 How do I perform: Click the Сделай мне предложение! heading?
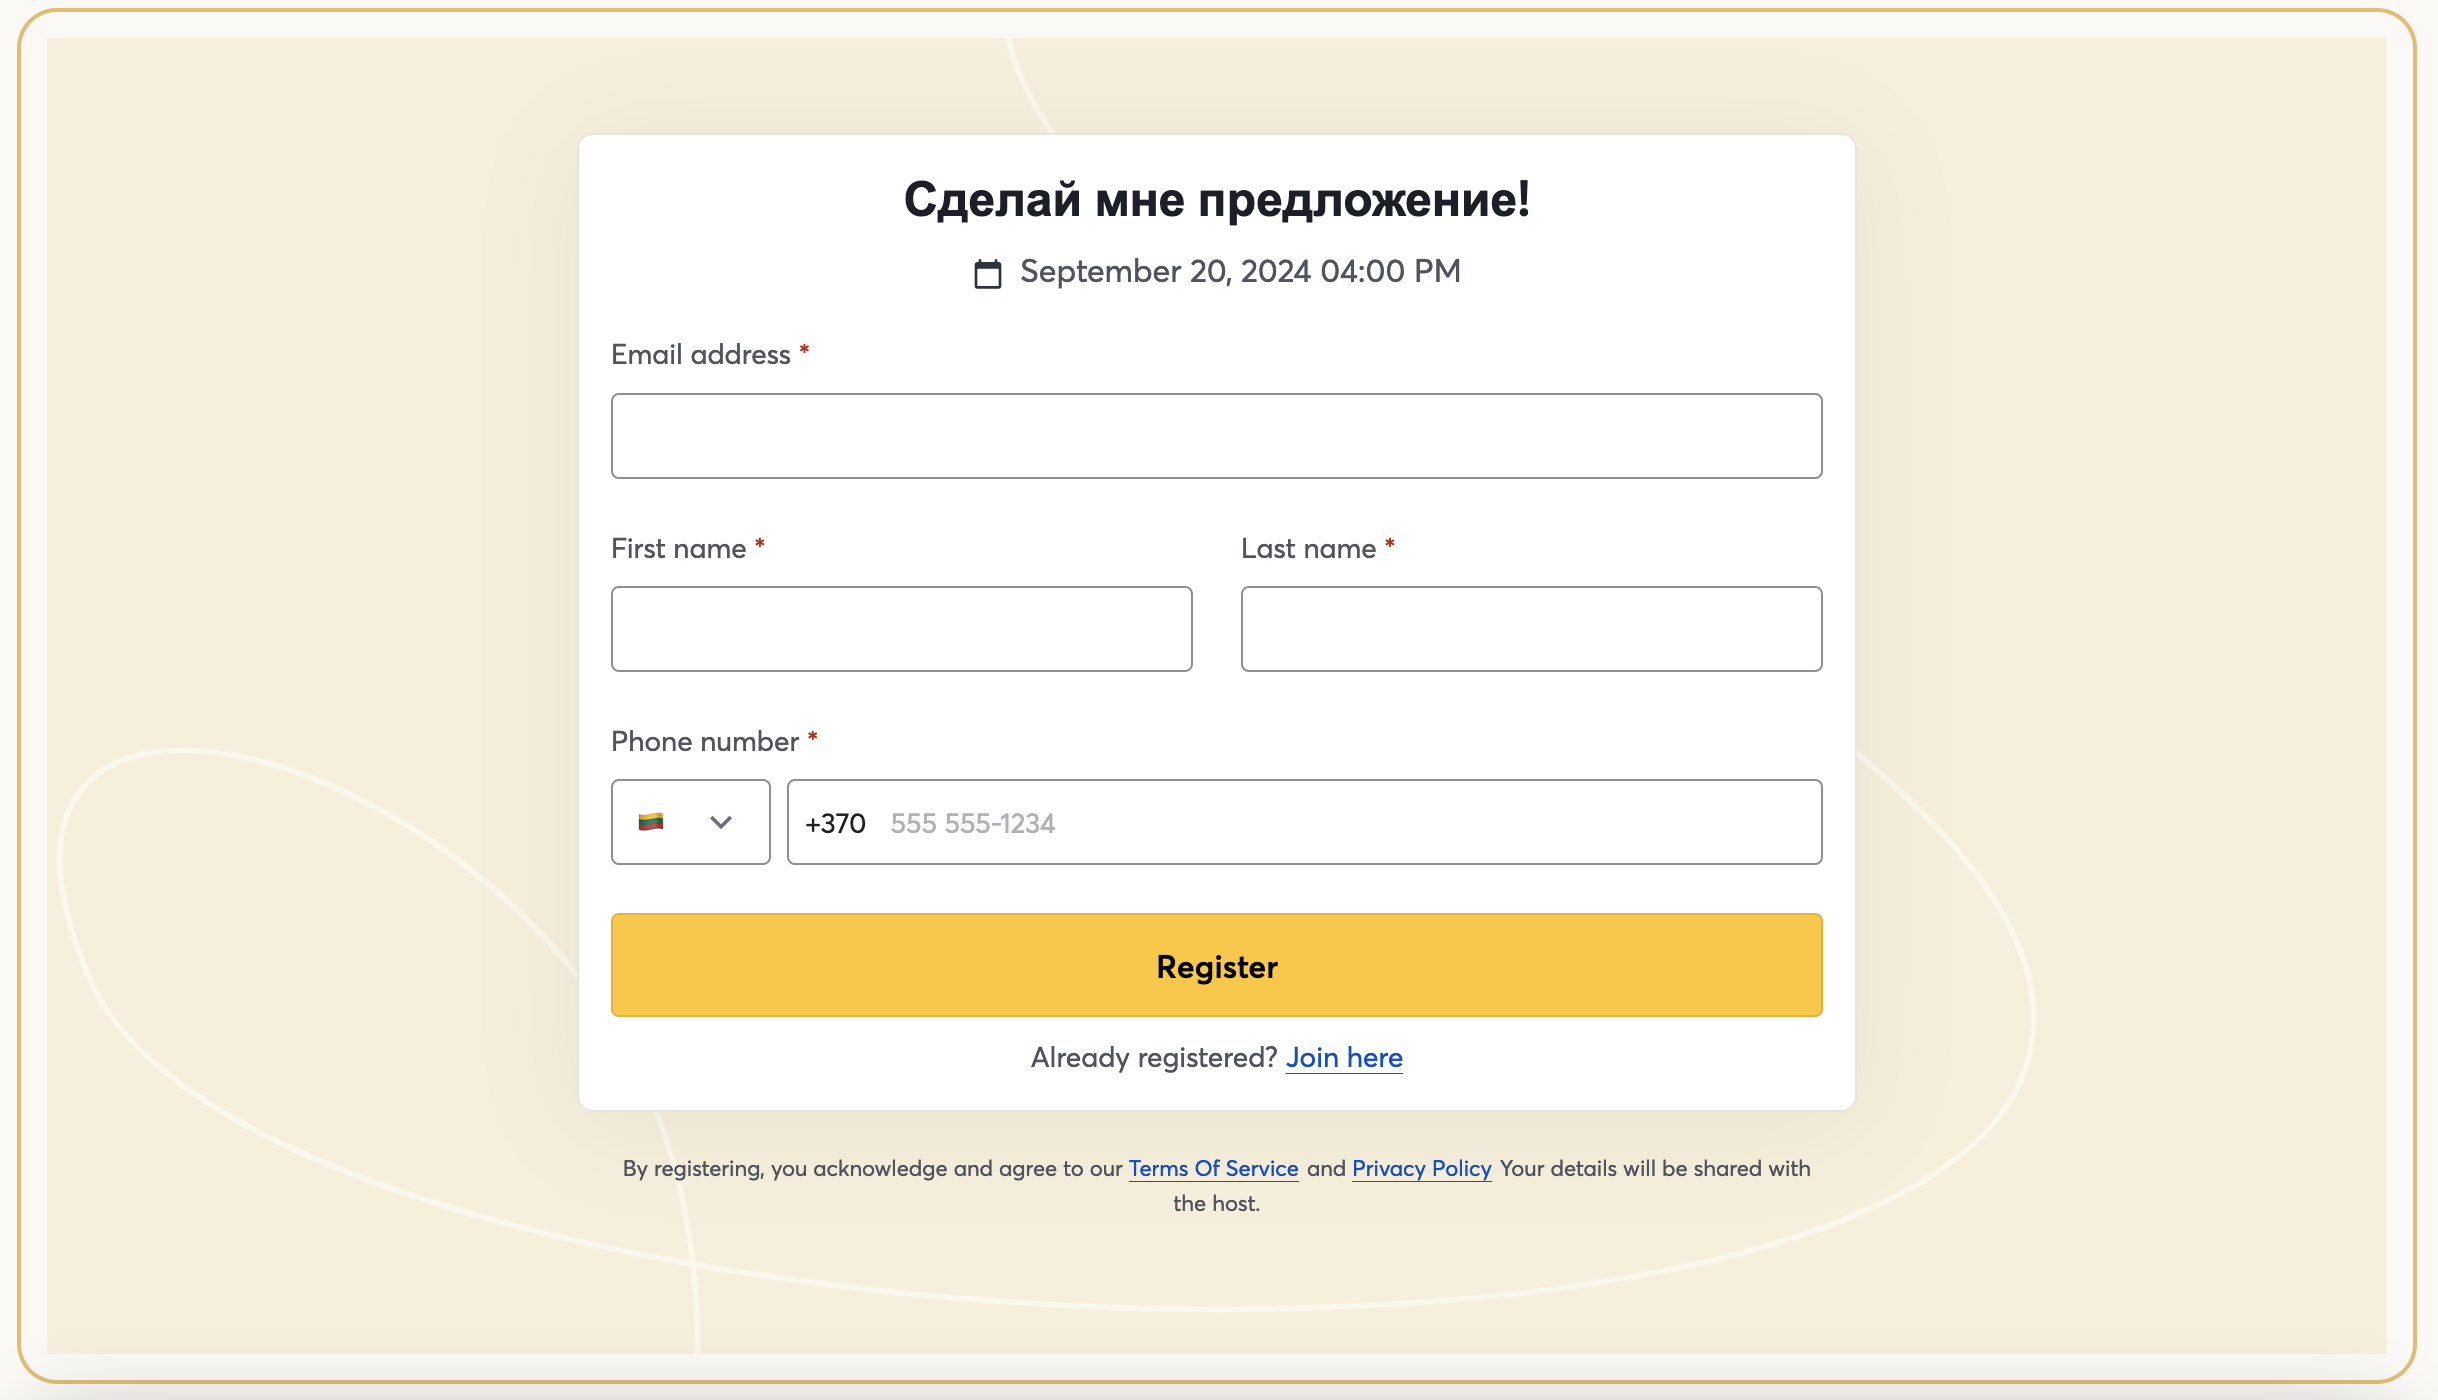1216,200
